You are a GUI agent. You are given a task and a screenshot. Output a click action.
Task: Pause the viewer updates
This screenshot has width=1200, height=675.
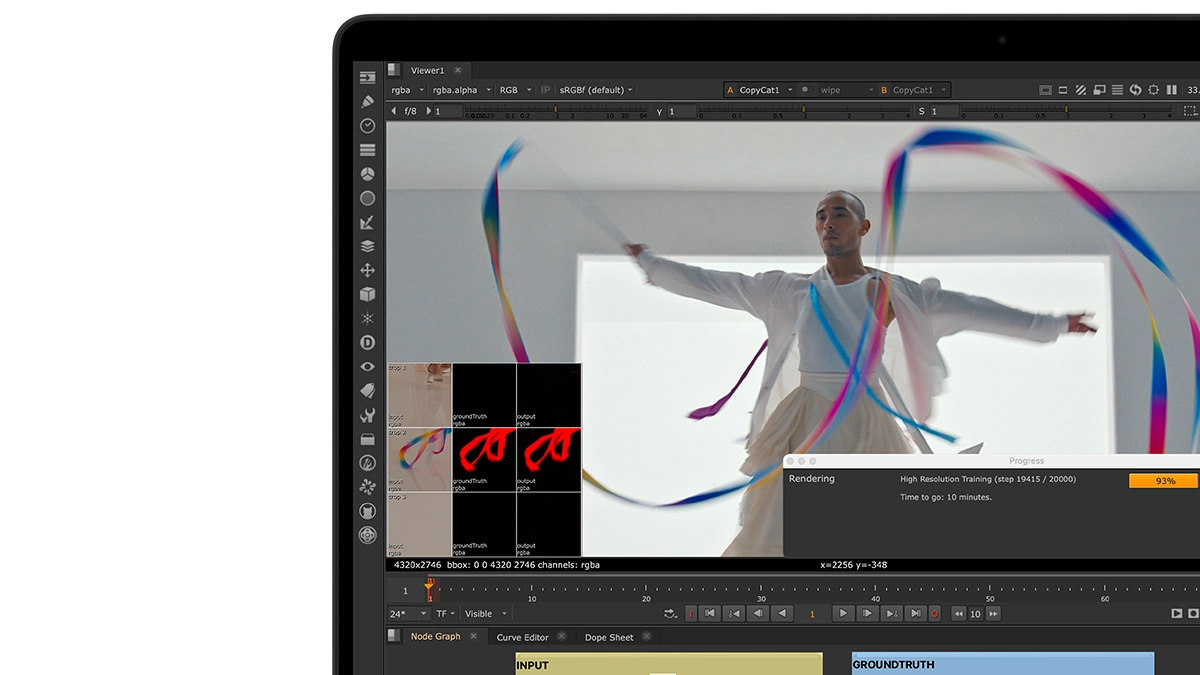(x=1171, y=90)
